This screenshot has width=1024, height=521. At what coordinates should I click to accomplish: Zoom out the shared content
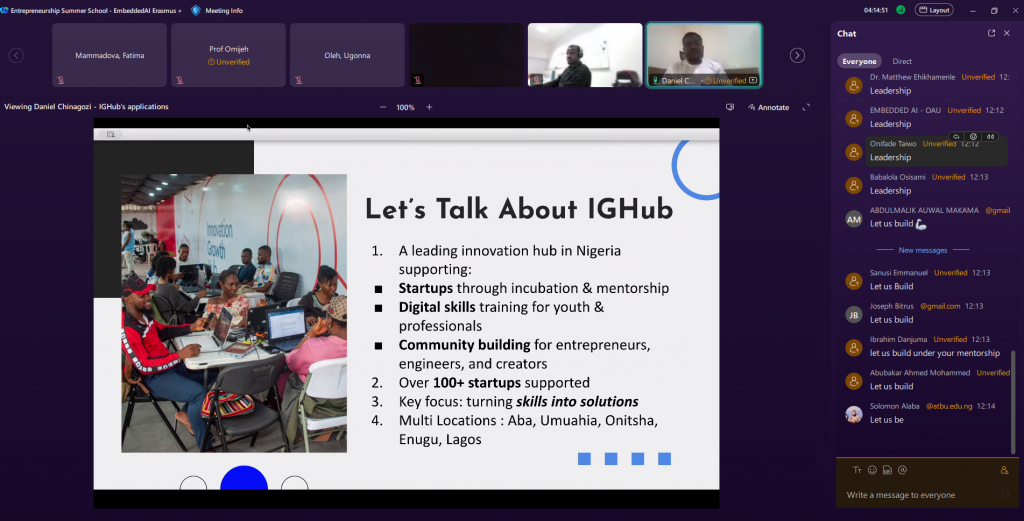[383, 107]
